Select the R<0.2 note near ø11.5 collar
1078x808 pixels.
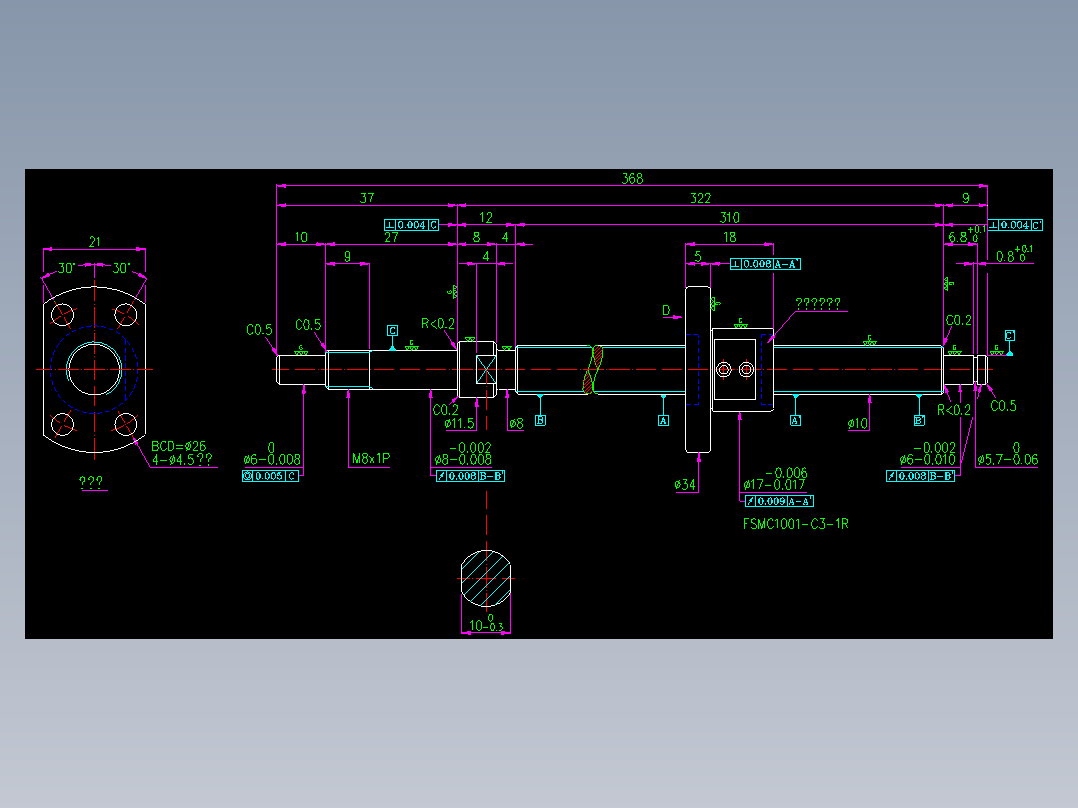pyautogui.click(x=438, y=324)
